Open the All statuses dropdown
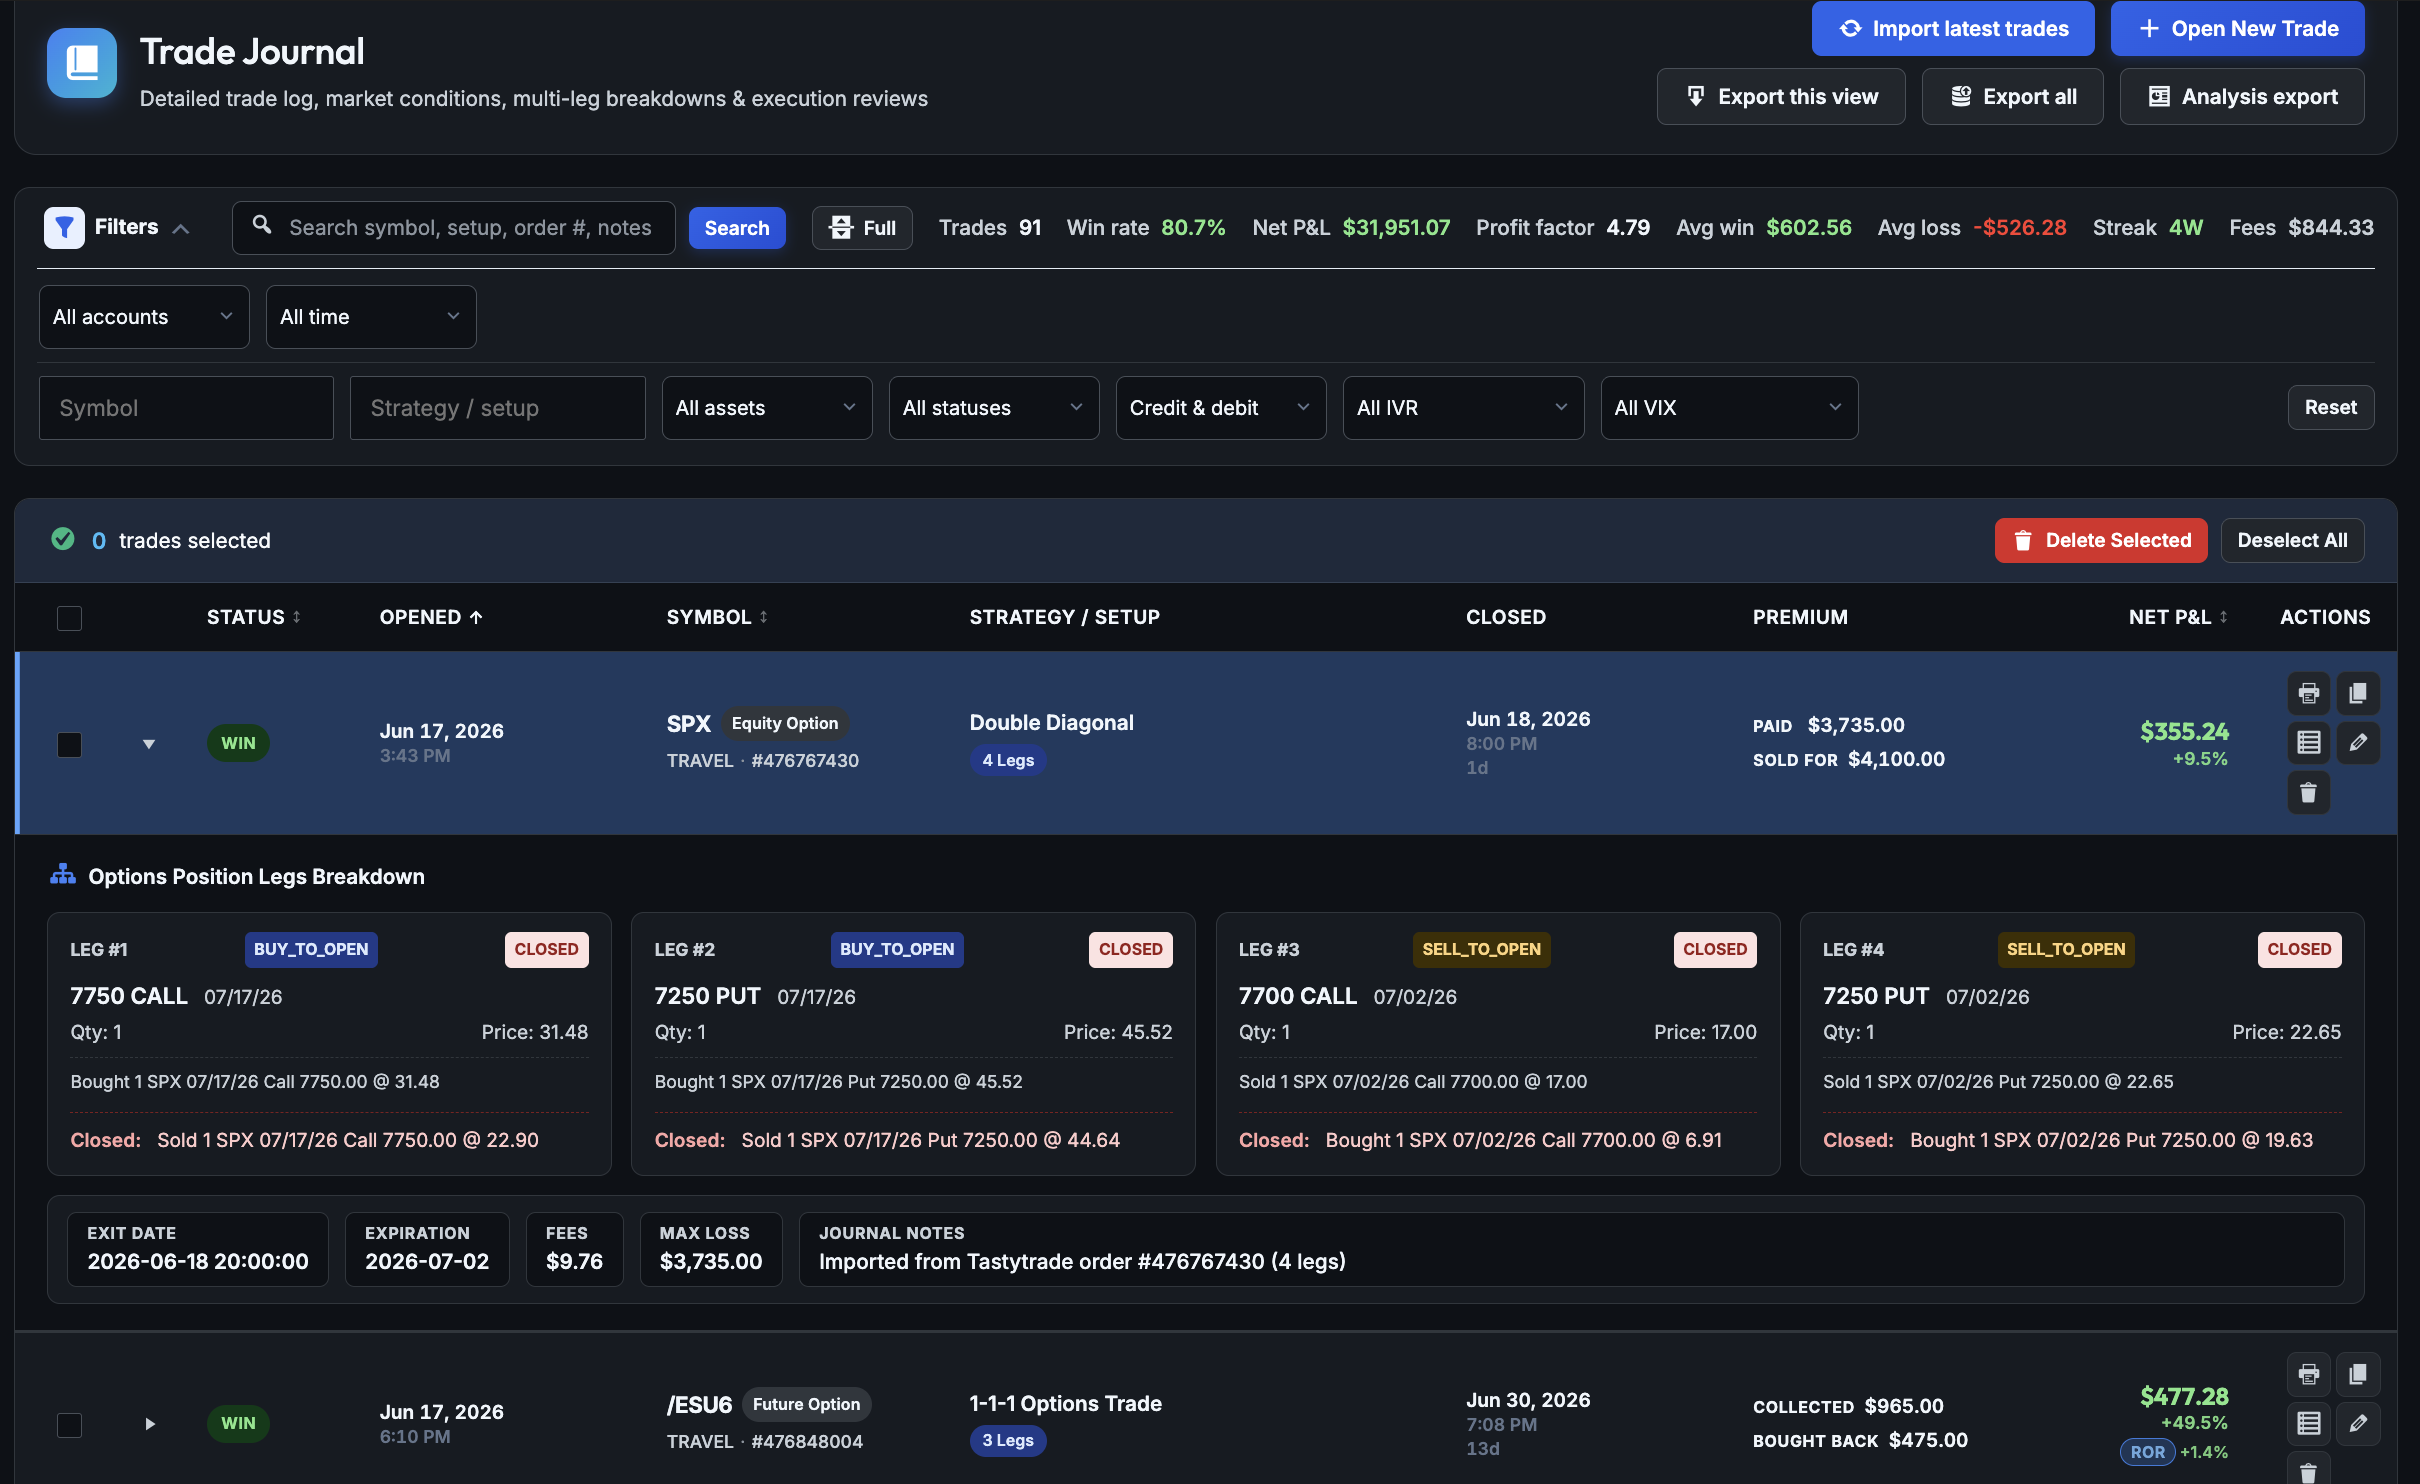This screenshot has height=1484, width=2420. [x=994, y=408]
